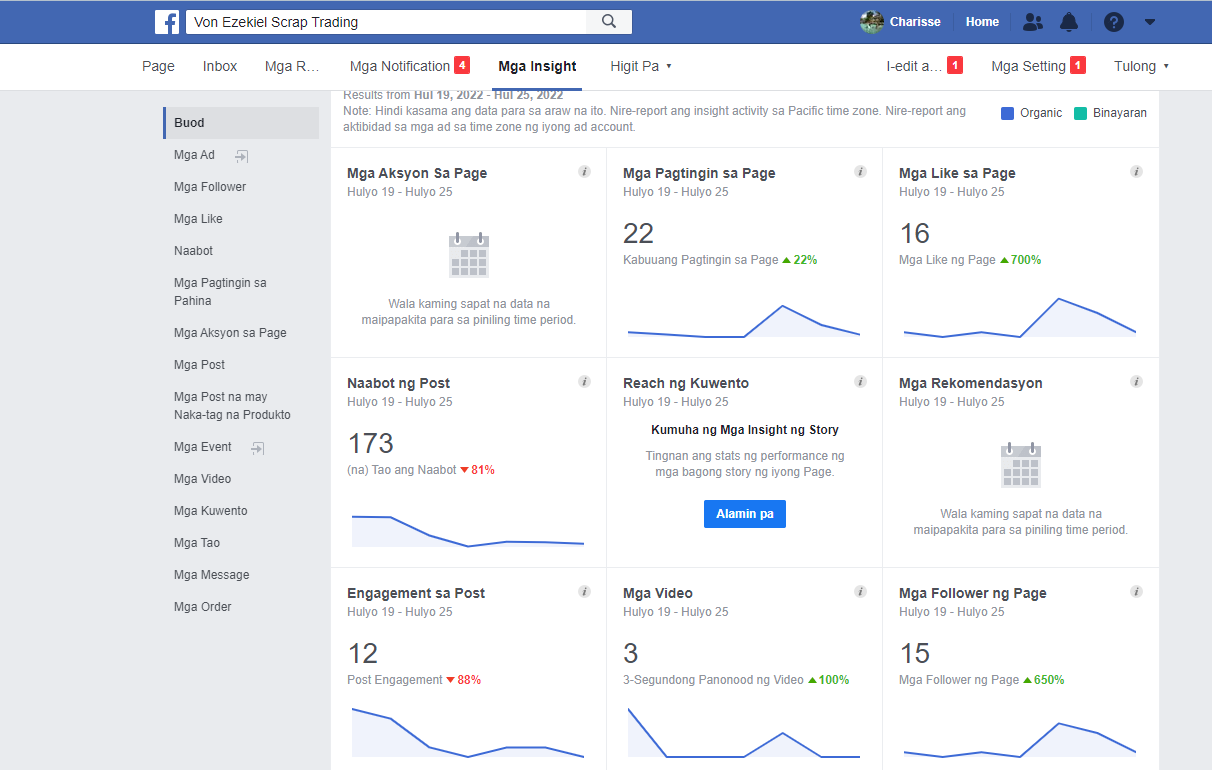Screen dimensions: 1212x770
Task: Open Mga Order in the sidebar
Action: tap(202, 607)
